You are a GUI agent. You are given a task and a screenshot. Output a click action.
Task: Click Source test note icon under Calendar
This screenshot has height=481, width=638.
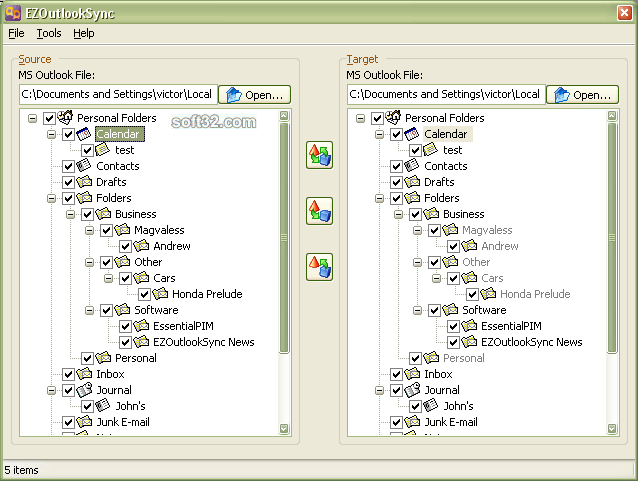tap(103, 150)
